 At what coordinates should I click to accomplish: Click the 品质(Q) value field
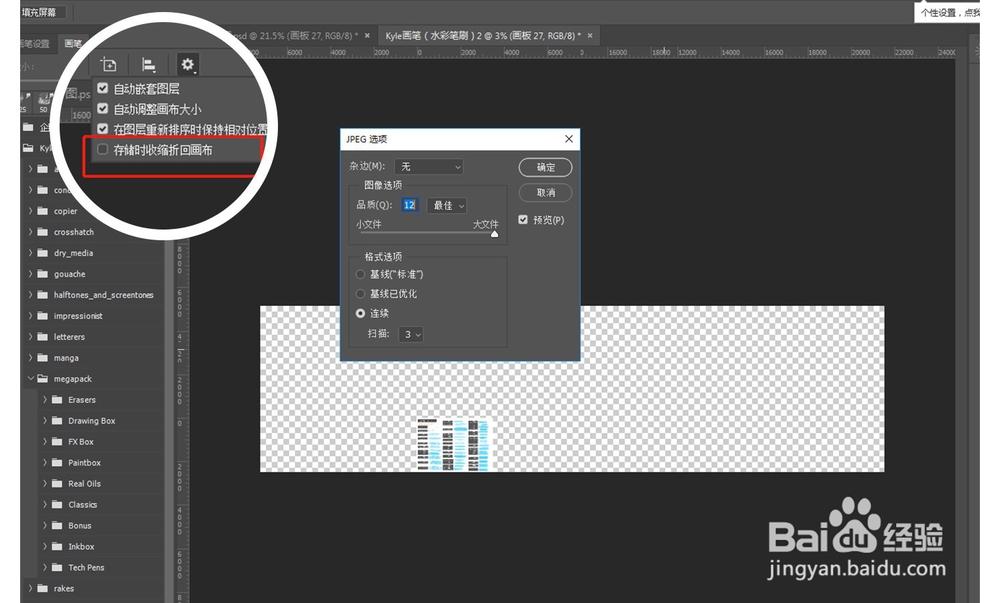(x=409, y=205)
